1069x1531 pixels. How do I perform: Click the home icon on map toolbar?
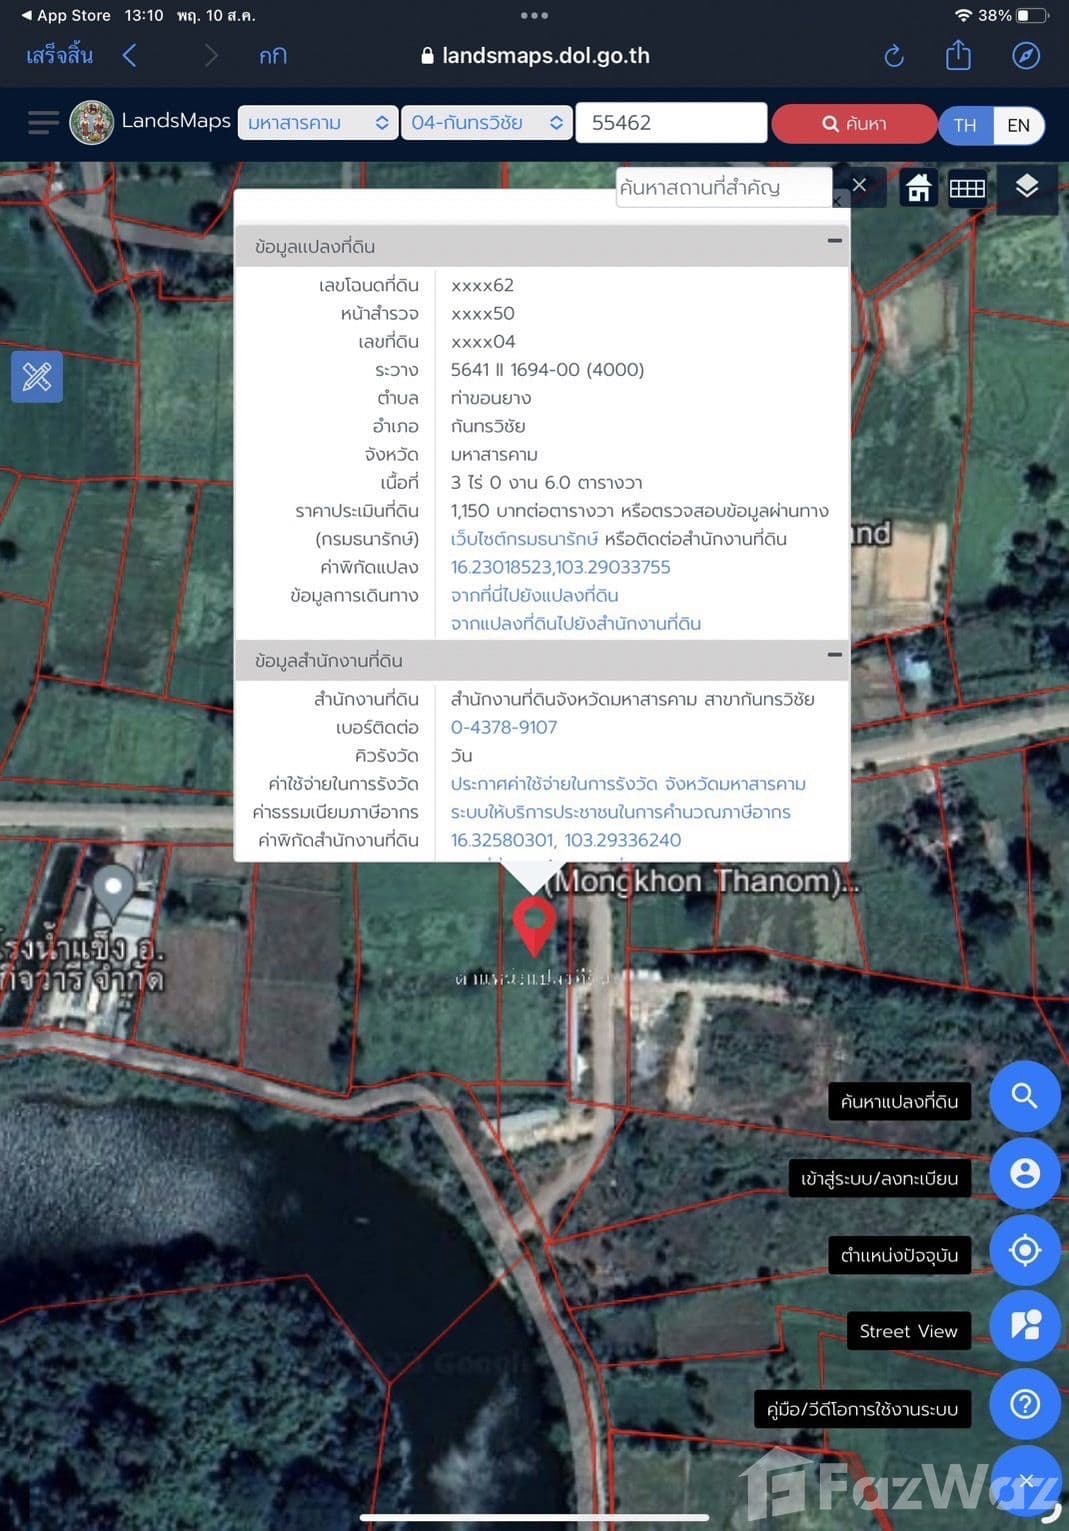point(918,188)
